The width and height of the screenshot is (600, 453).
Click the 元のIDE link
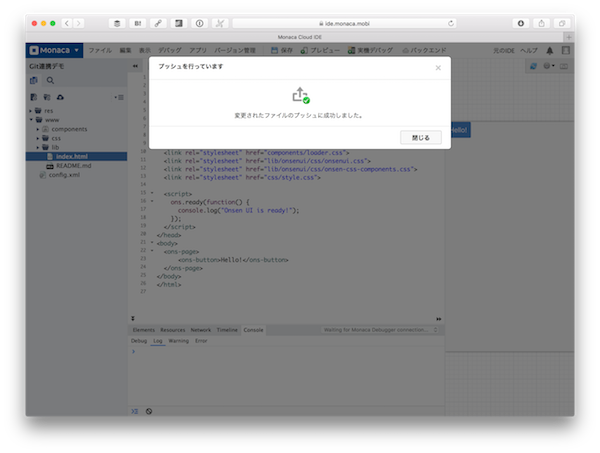tap(504, 51)
